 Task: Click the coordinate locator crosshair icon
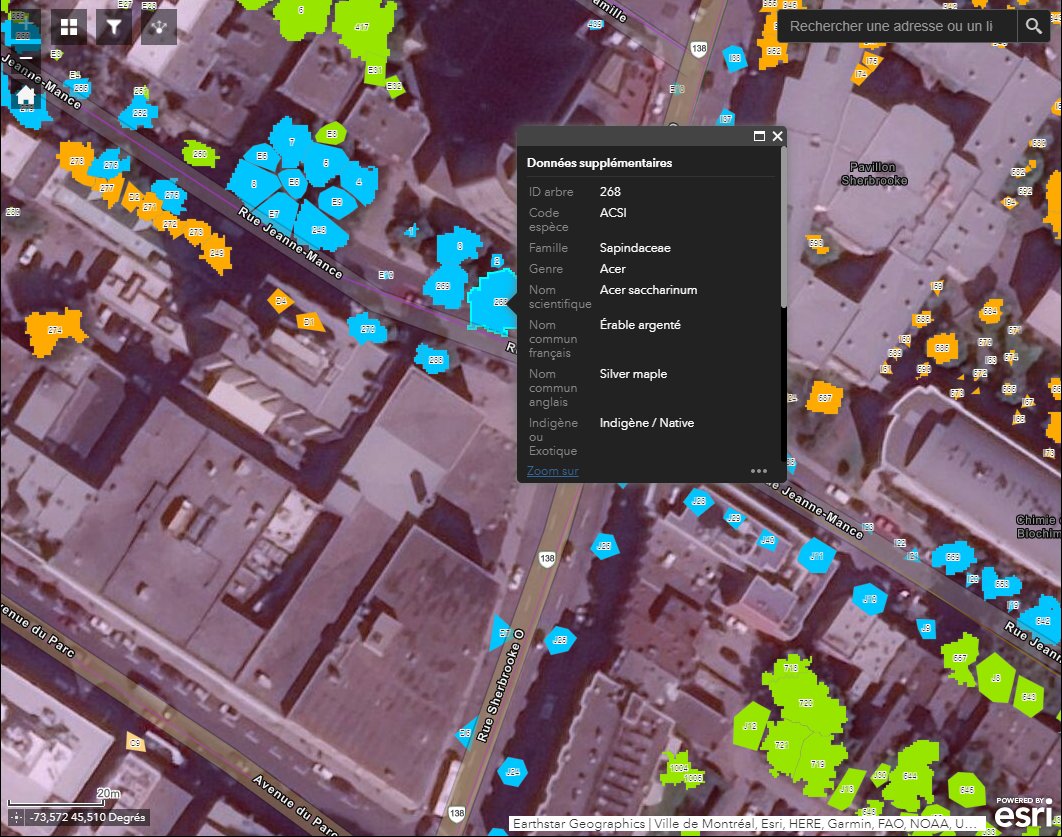tap(16, 817)
